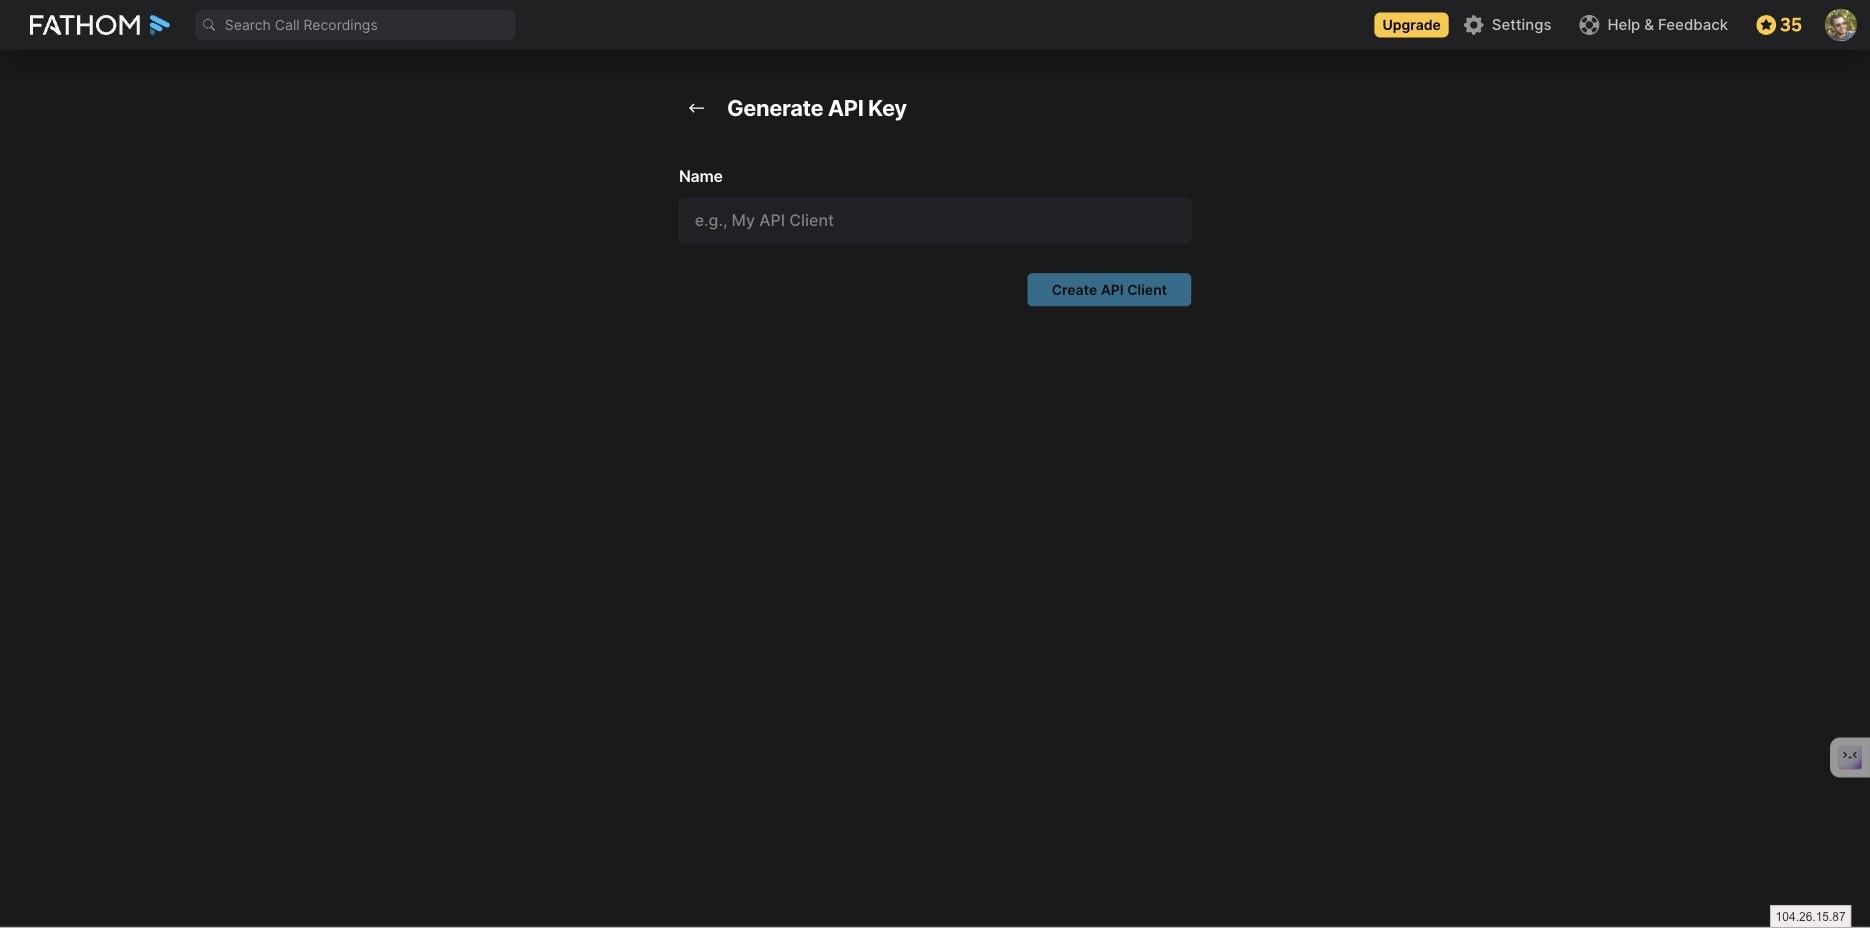1870x928 pixels.
Task: Click the Generate API Key heading
Action: pos(817,108)
